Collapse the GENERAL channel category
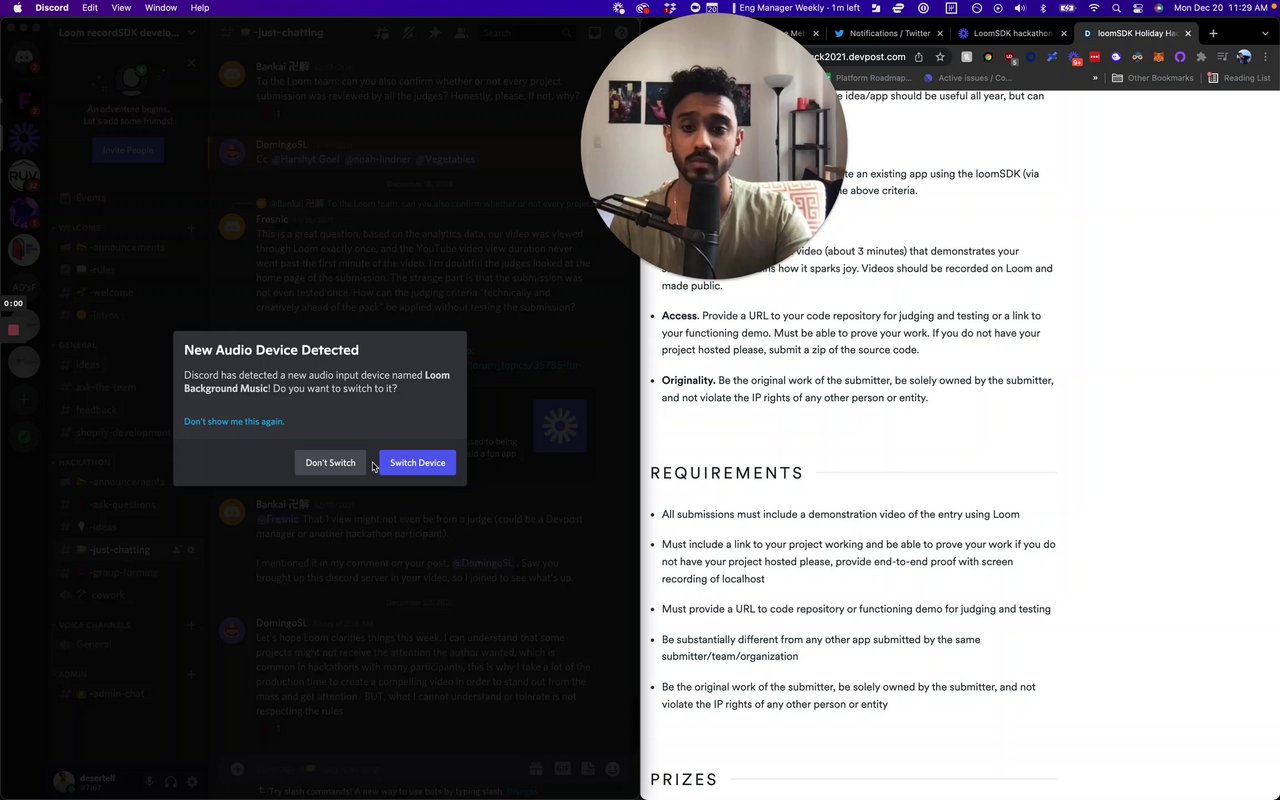 click(76, 345)
